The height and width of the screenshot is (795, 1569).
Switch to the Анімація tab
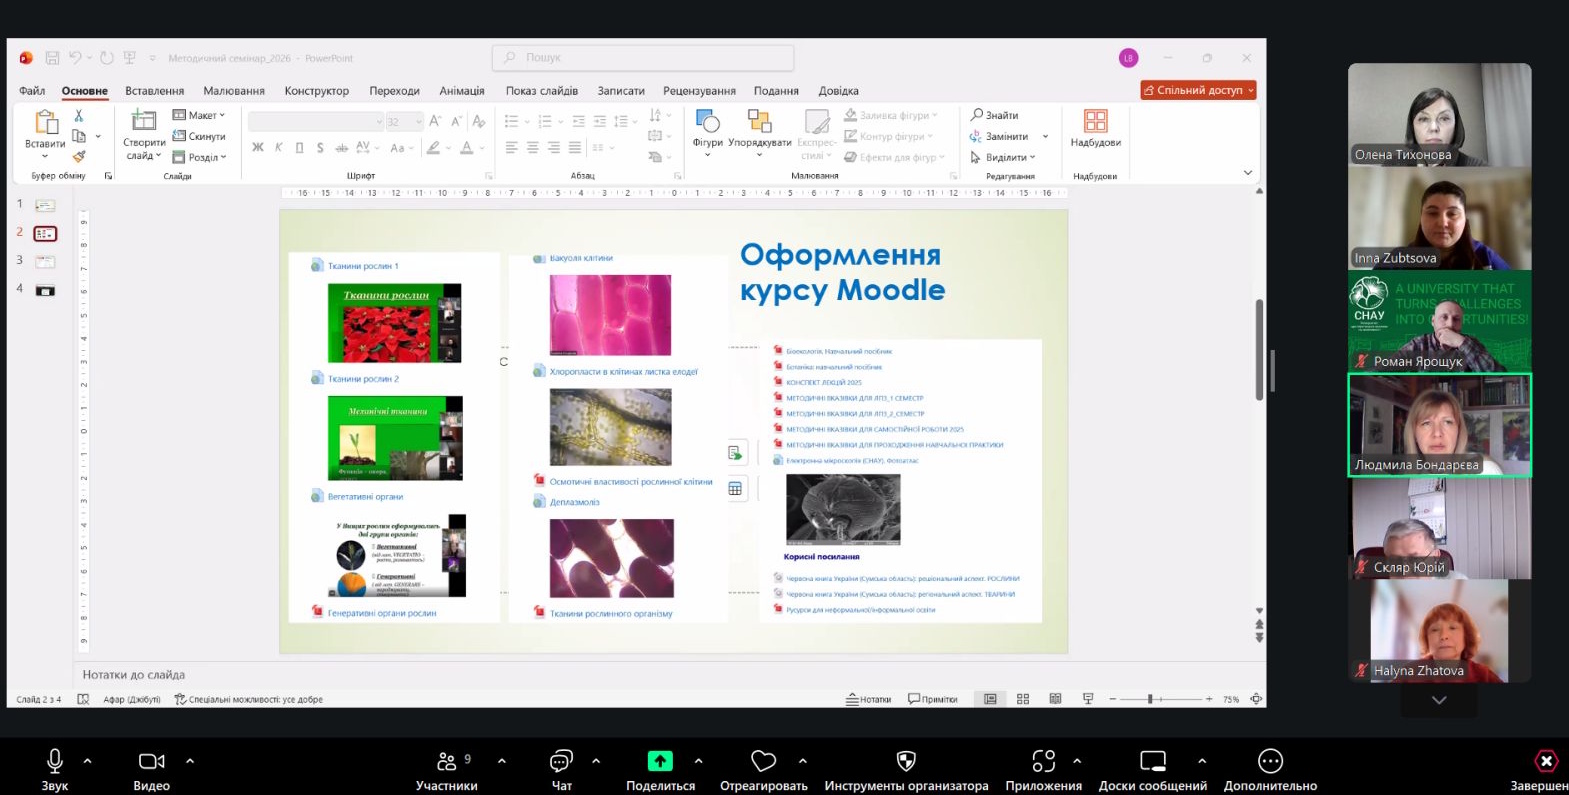coord(462,91)
